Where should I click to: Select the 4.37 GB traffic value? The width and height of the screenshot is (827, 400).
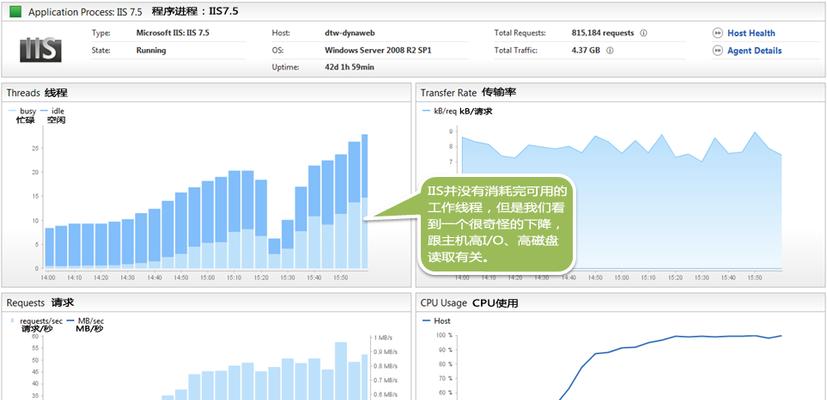585,51
